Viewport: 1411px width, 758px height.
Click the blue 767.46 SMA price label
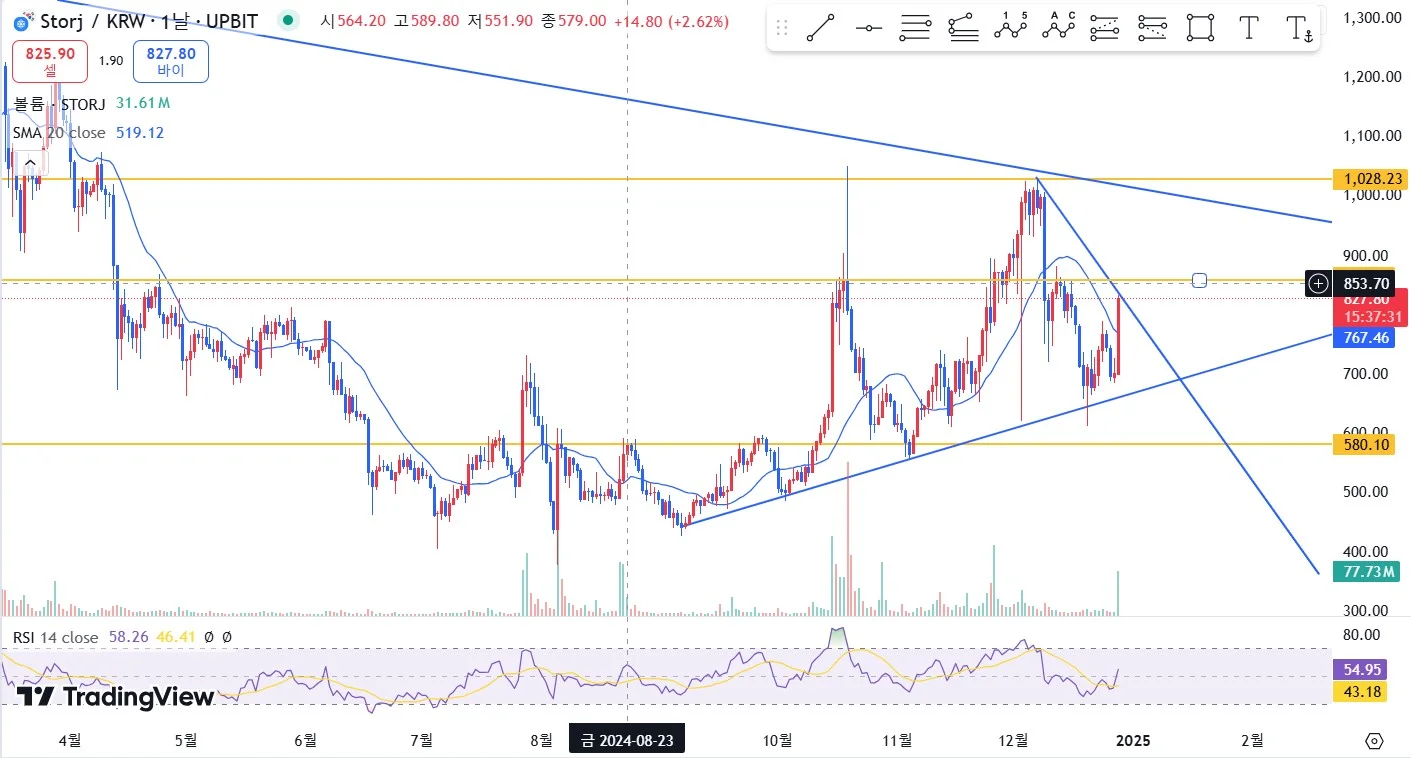pos(1363,338)
